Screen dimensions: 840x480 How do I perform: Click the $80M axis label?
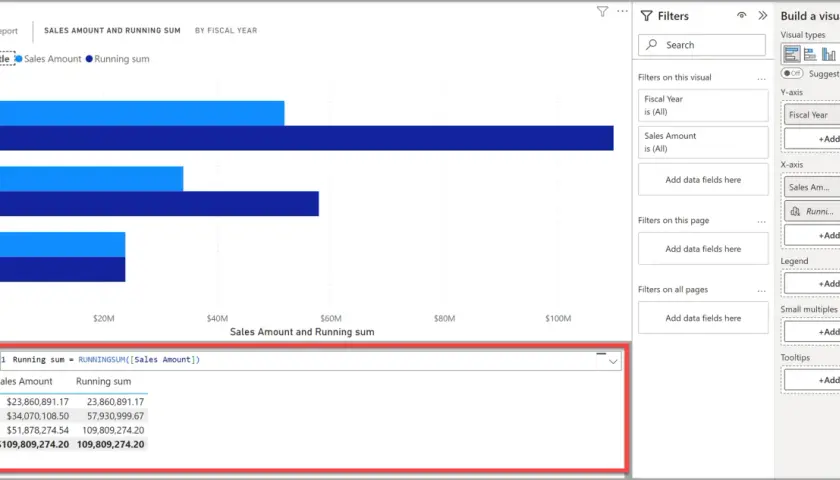[x=444, y=318]
